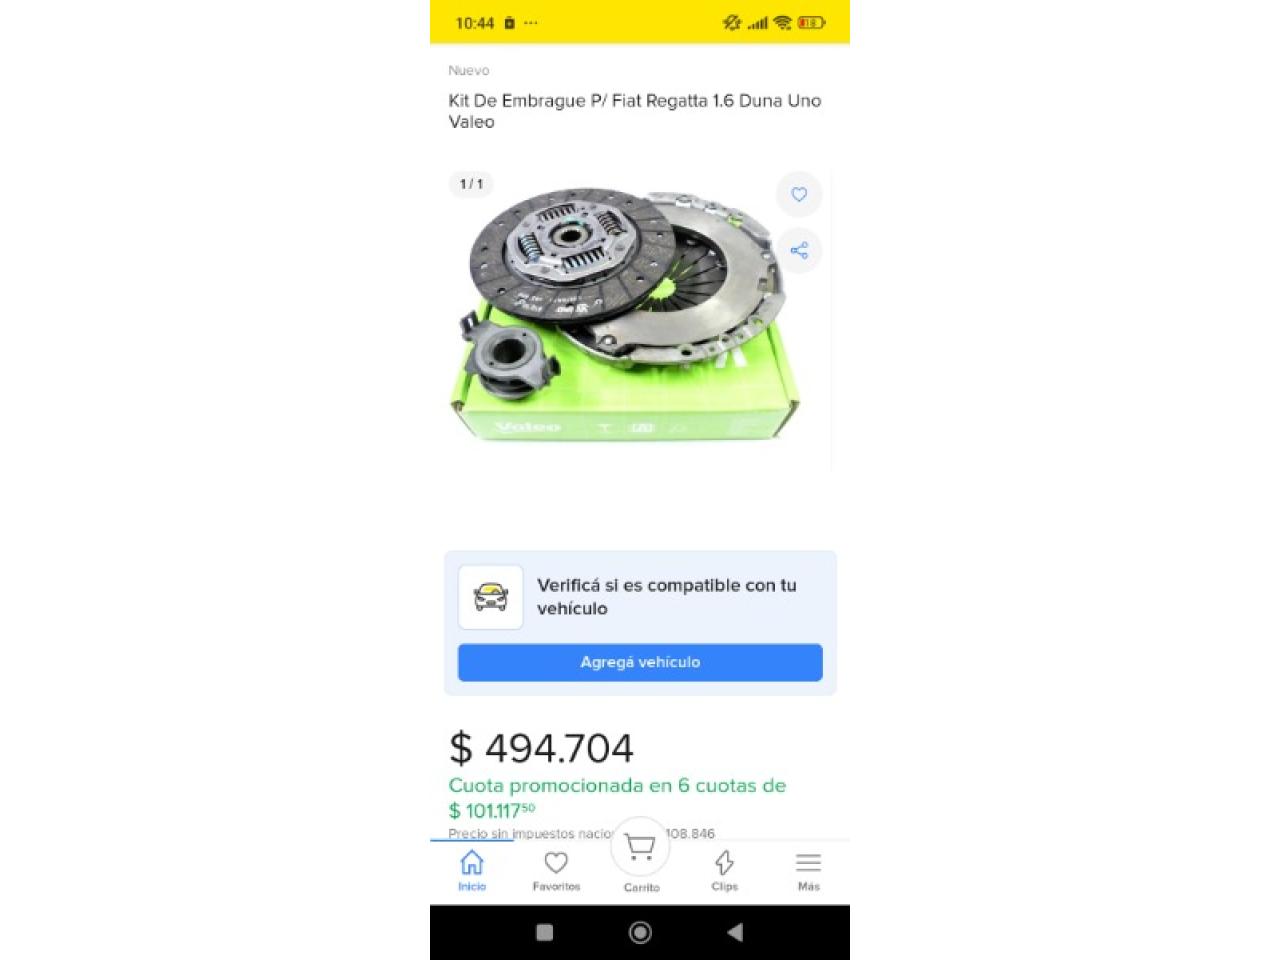Click the Cuota promocionada en 6 cuotas text
The height and width of the screenshot is (960, 1280).
point(617,786)
